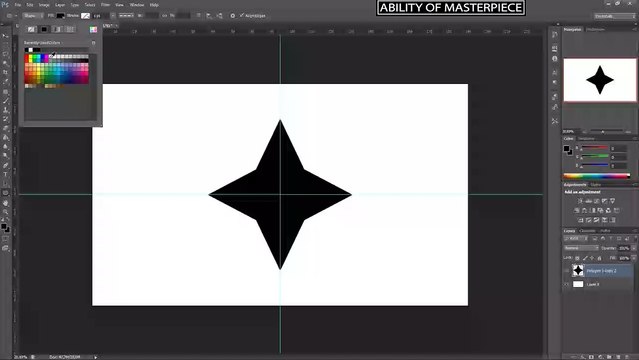This screenshot has height=360, width=639.
Task: Open the polygon options gear icon
Action: click(x=232, y=15)
